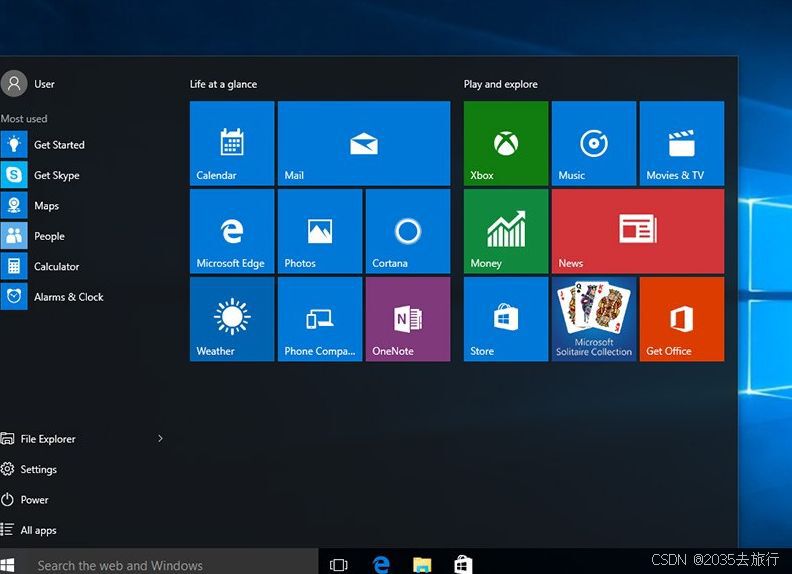Launch the OneNote tile
Viewport: 792px width, 574px height.
click(x=408, y=319)
